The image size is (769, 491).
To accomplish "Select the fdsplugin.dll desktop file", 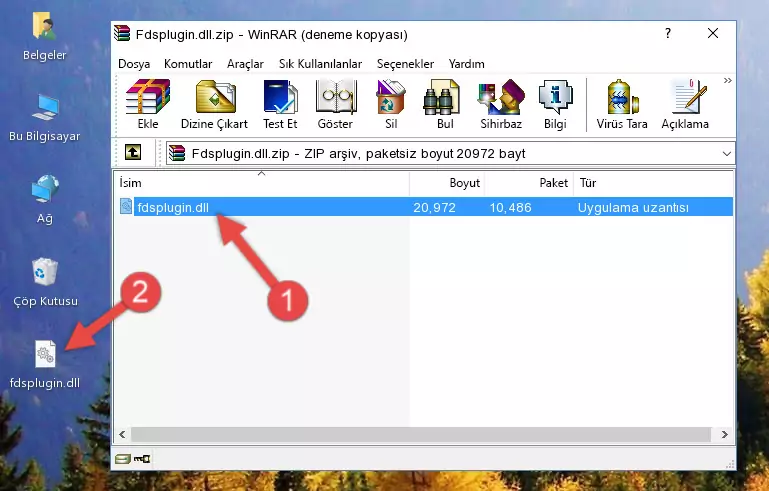I will point(45,364).
